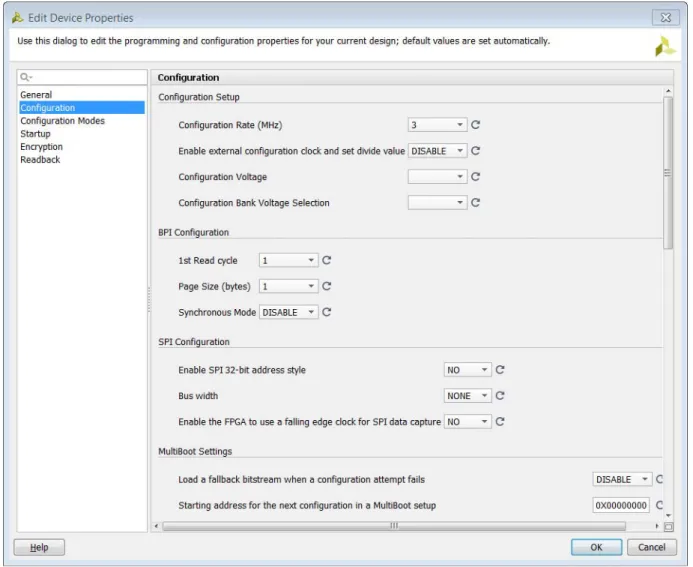Reset Configuration Voltage to default
The image size is (693, 567).
tap(475, 177)
